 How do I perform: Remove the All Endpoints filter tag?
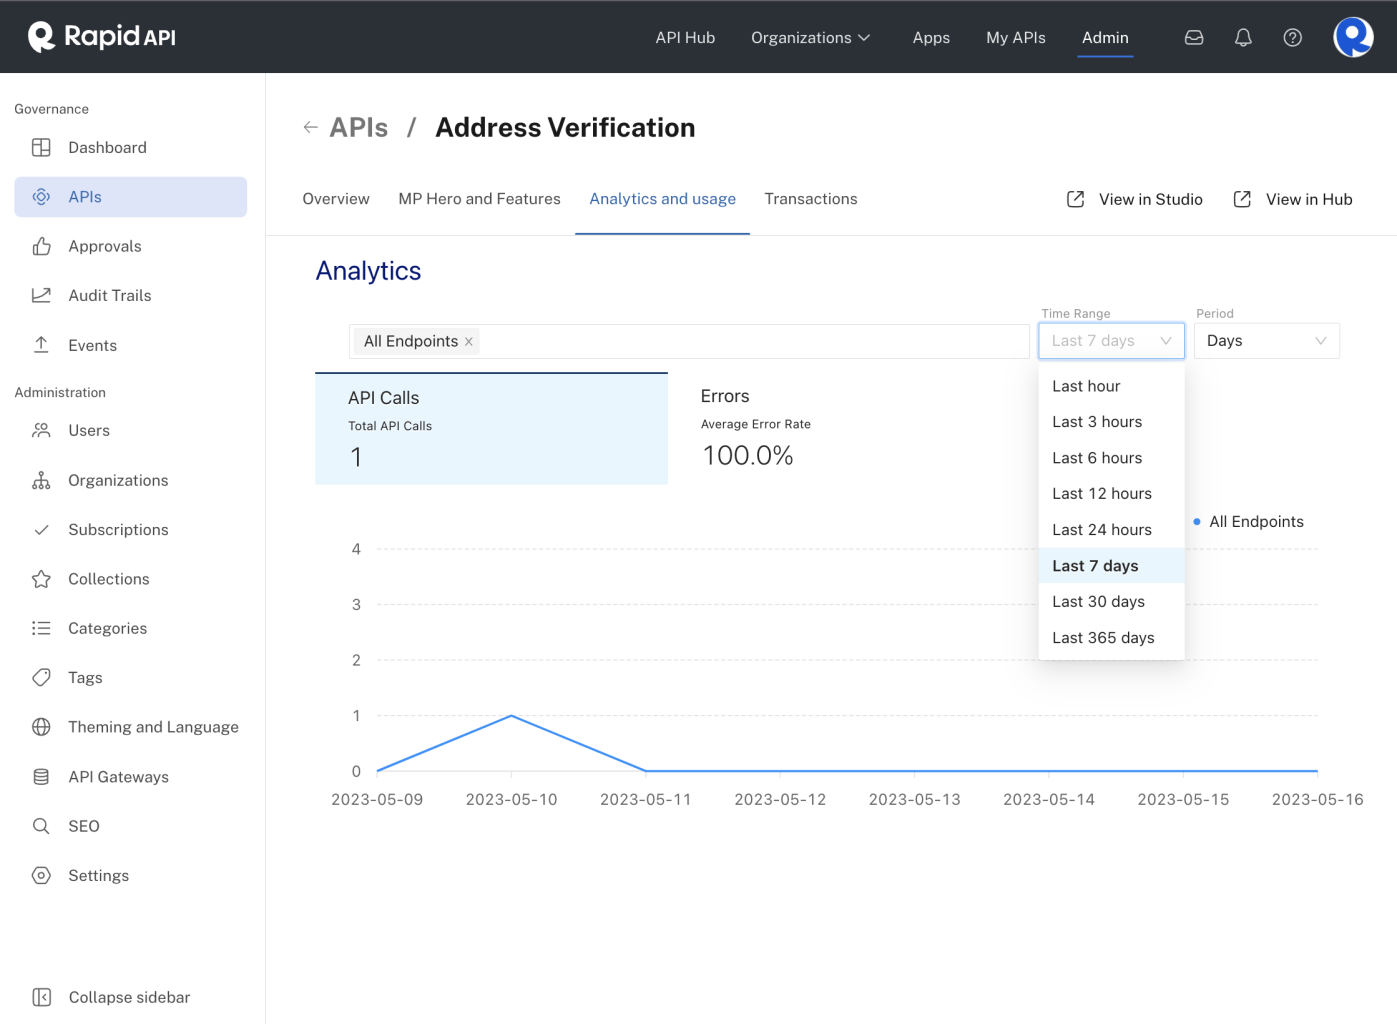468,342
